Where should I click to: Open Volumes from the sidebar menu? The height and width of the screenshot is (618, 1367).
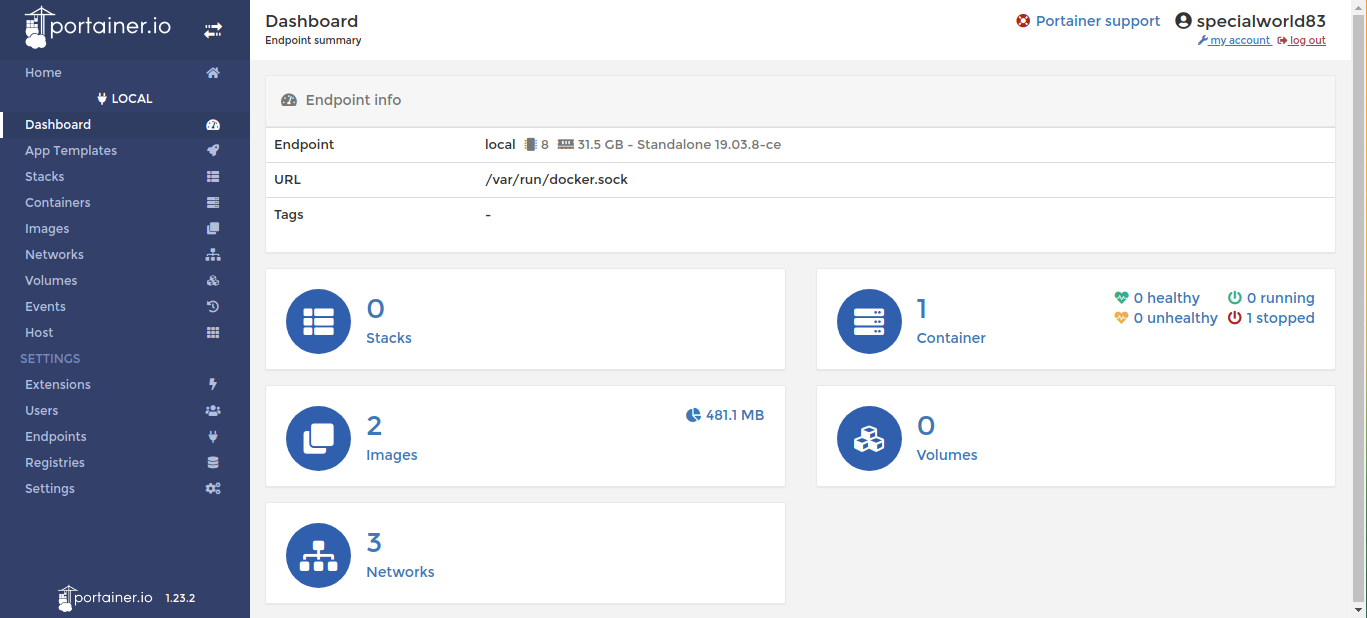click(x=51, y=281)
